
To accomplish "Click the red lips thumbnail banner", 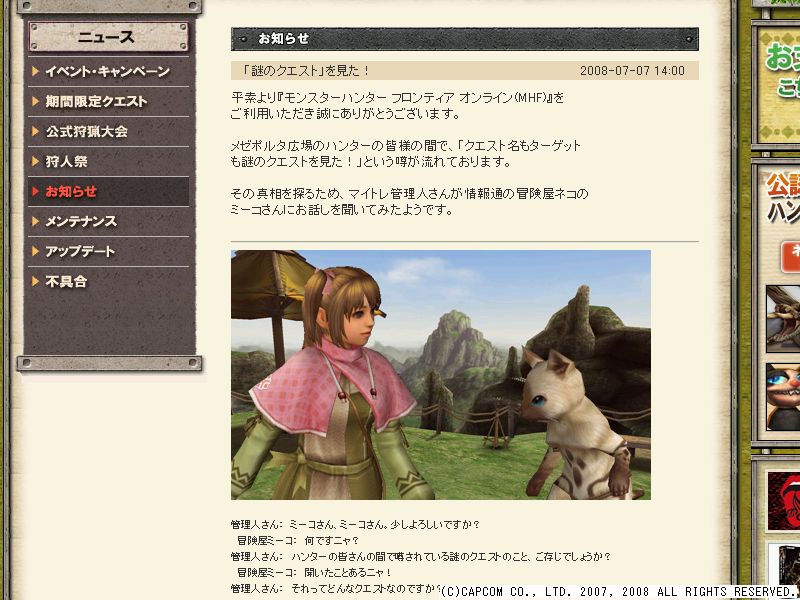I will 784,501.
